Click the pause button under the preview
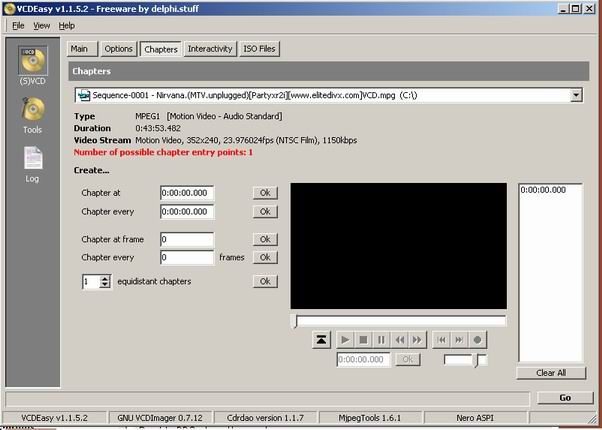Screen dimensions: 602x430 (381, 340)
